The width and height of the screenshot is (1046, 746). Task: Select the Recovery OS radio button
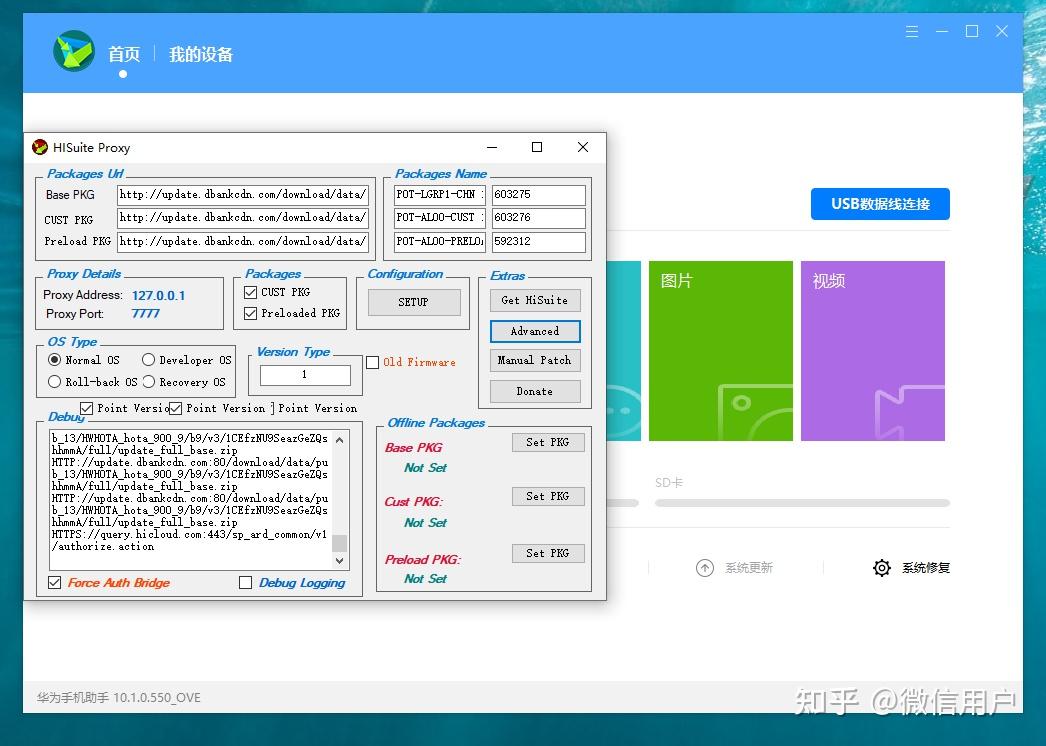[x=148, y=381]
